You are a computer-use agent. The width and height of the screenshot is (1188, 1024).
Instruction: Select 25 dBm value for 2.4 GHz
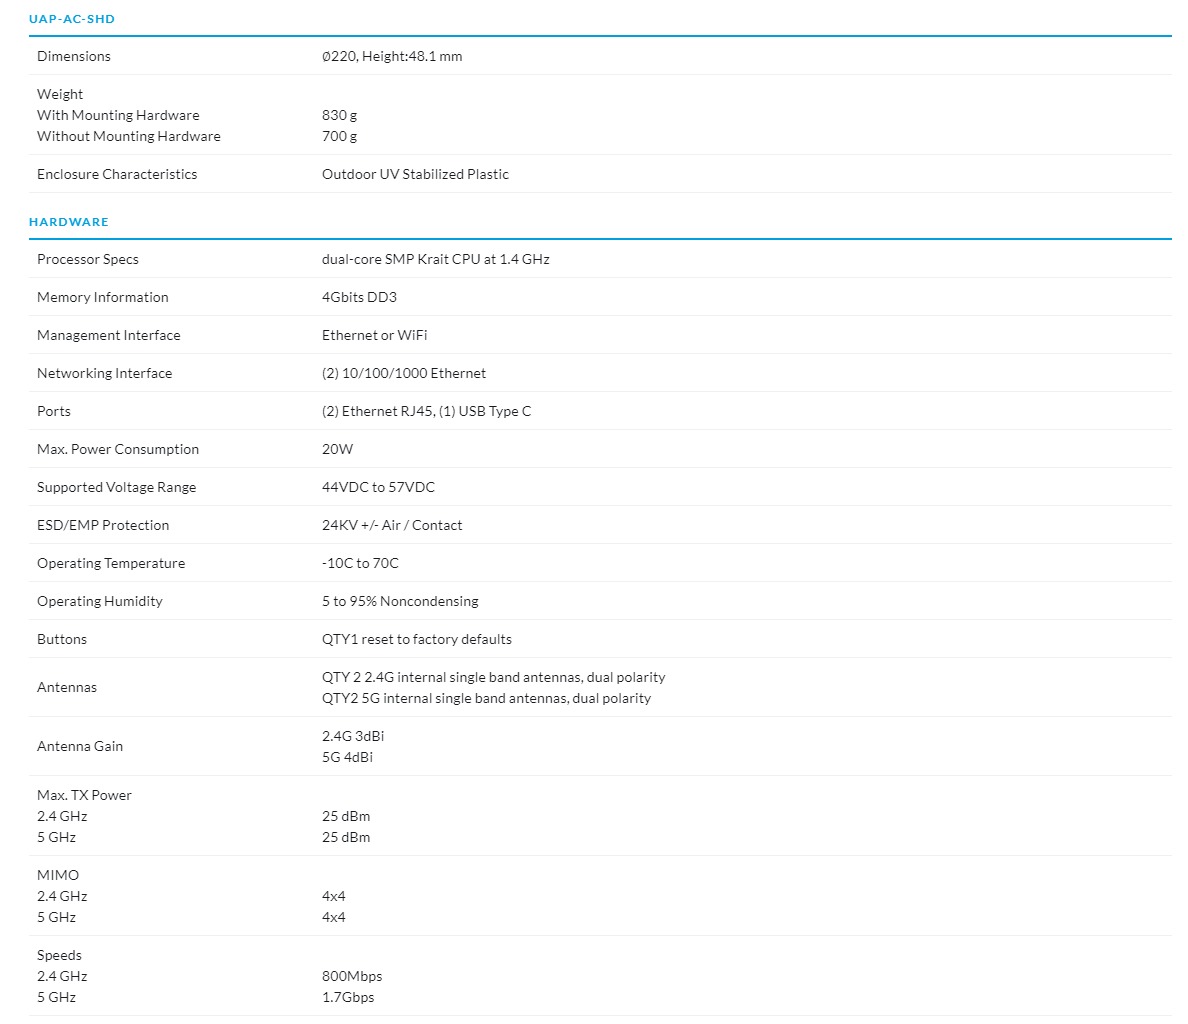[346, 816]
